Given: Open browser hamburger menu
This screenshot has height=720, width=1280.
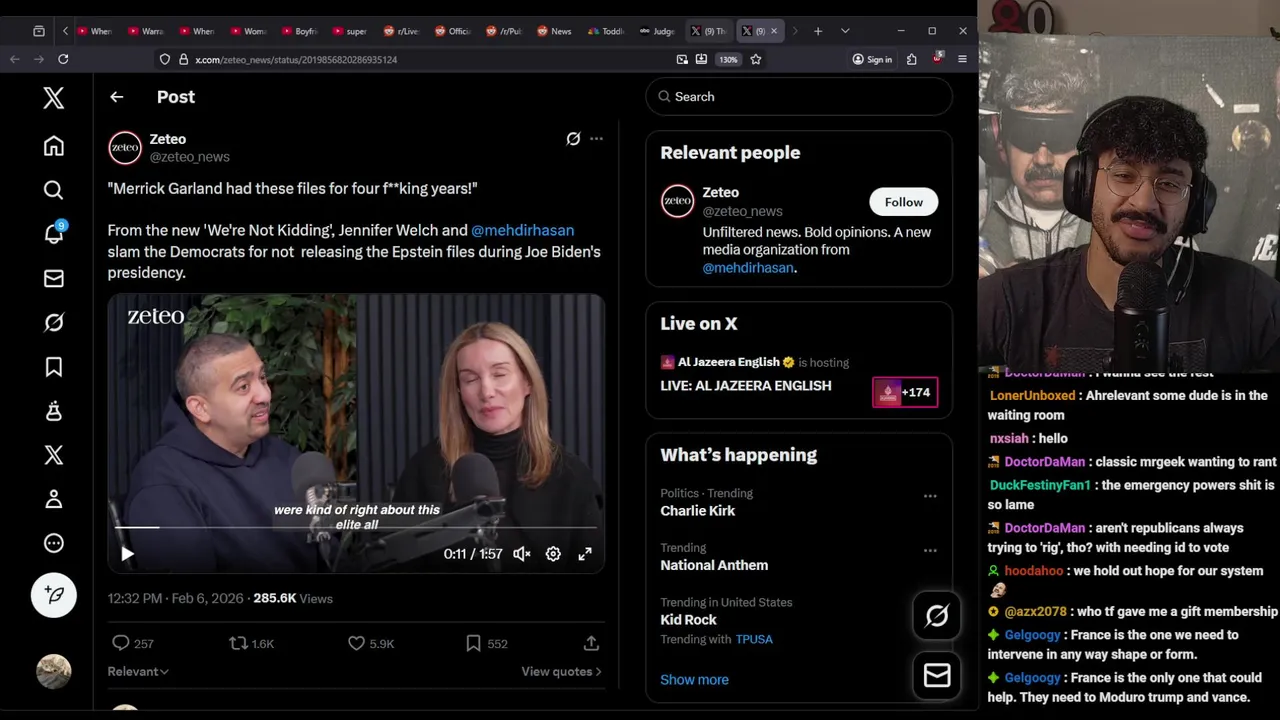Looking at the screenshot, I should pos(962,60).
